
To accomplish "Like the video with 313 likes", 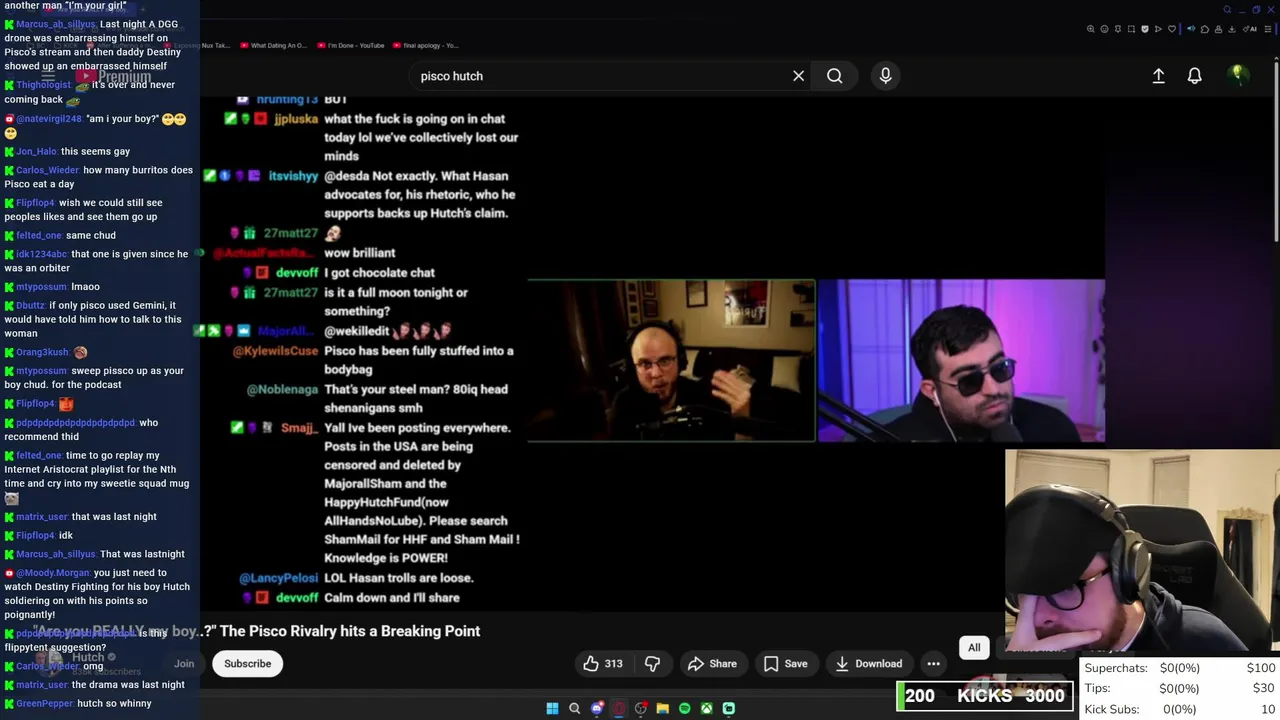I will click(x=603, y=663).
